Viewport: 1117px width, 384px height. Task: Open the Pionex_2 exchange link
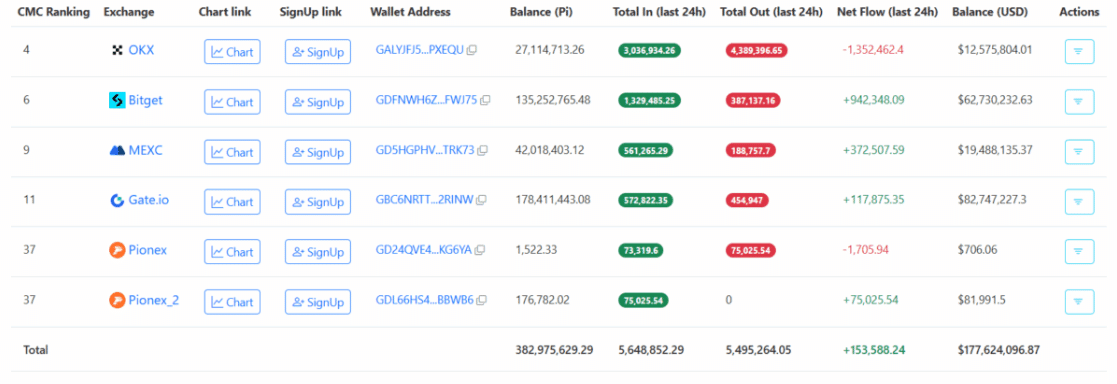tap(154, 300)
